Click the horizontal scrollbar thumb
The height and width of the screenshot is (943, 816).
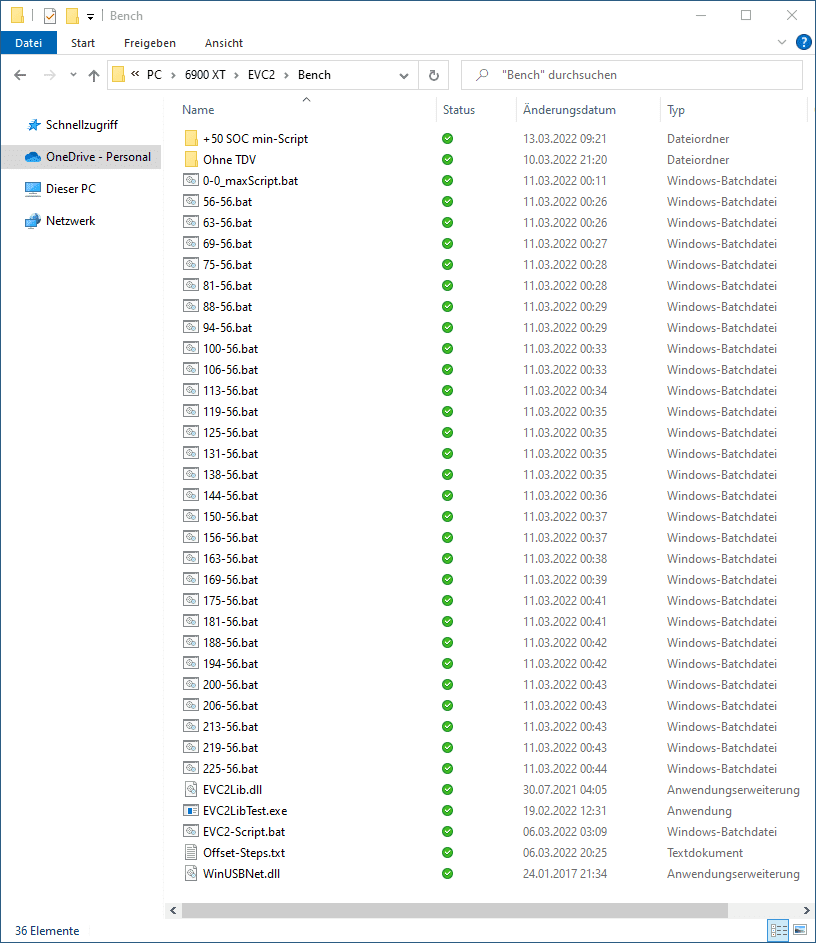(x=455, y=911)
